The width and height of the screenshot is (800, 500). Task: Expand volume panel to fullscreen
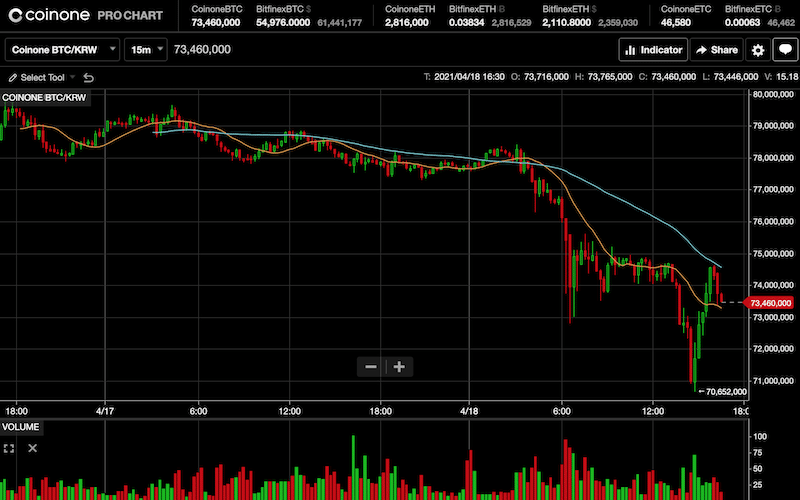pyautogui.click(x=9, y=448)
